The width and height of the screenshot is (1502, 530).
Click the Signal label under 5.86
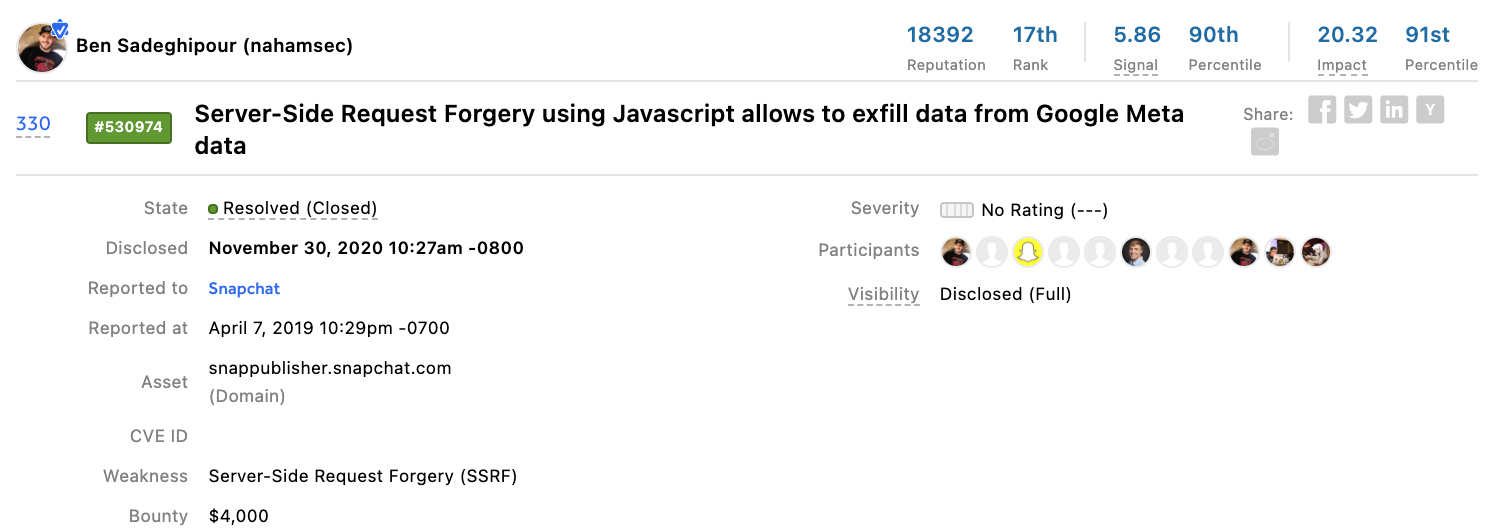(x=1136, y=65)
